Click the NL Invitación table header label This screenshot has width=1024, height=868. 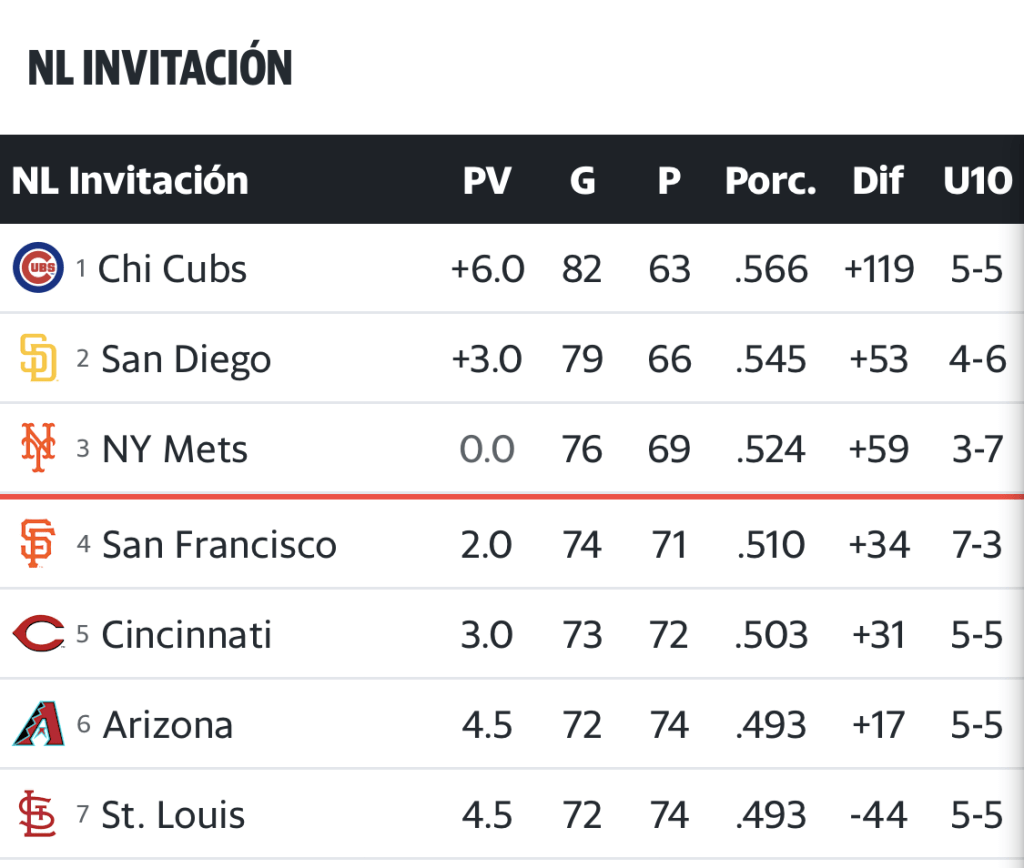coord(130,181)
